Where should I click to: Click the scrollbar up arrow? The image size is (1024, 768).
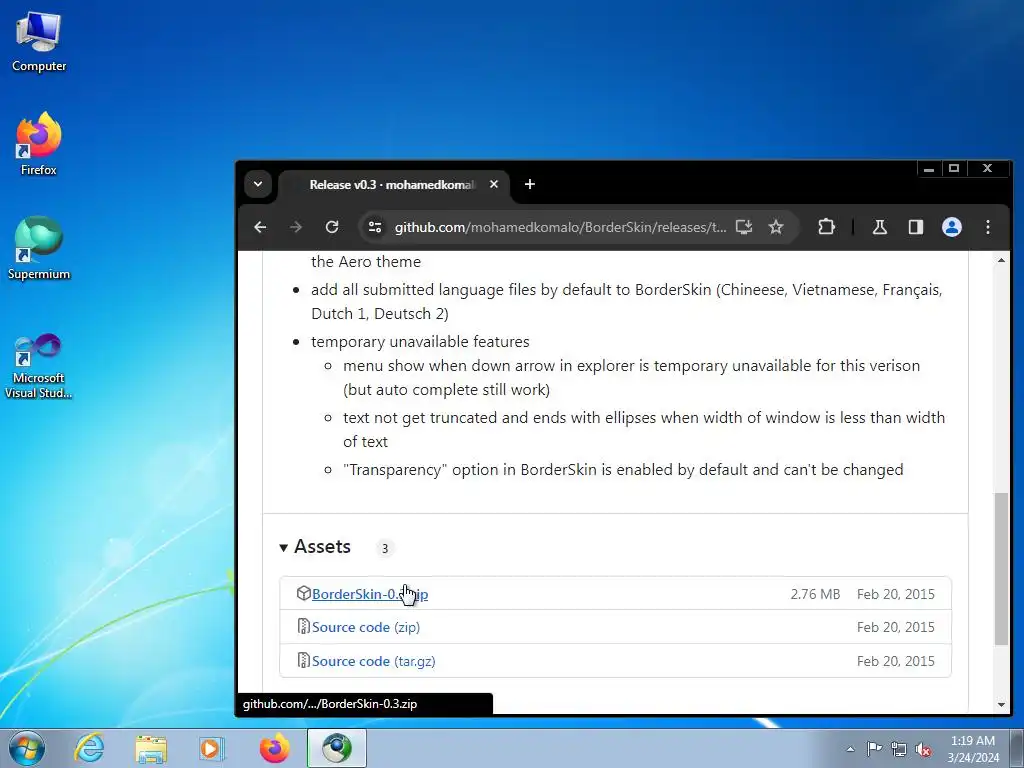click(x=1001, y=261)
